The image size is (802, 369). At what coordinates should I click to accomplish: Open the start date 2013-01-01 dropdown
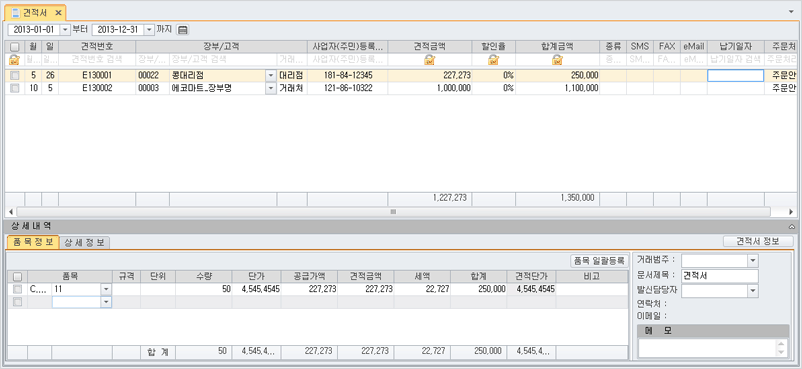click(64, 30)
